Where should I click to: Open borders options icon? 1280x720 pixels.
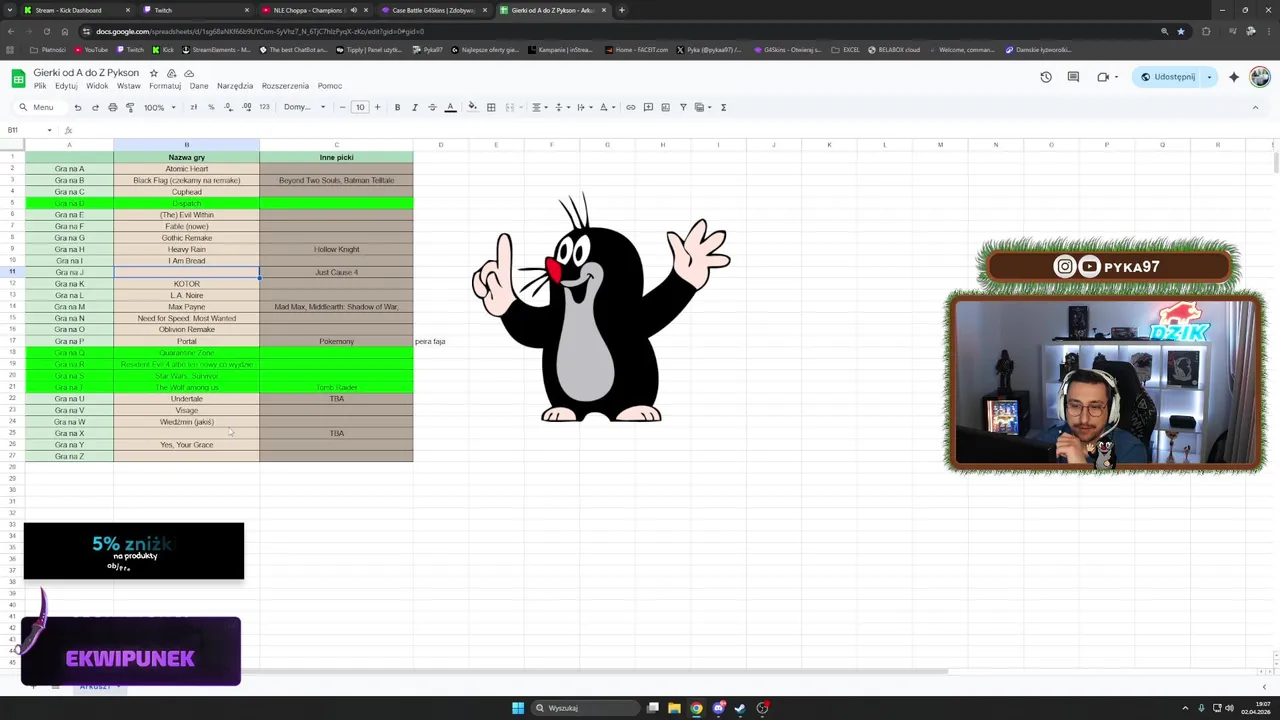click(491, 107)
